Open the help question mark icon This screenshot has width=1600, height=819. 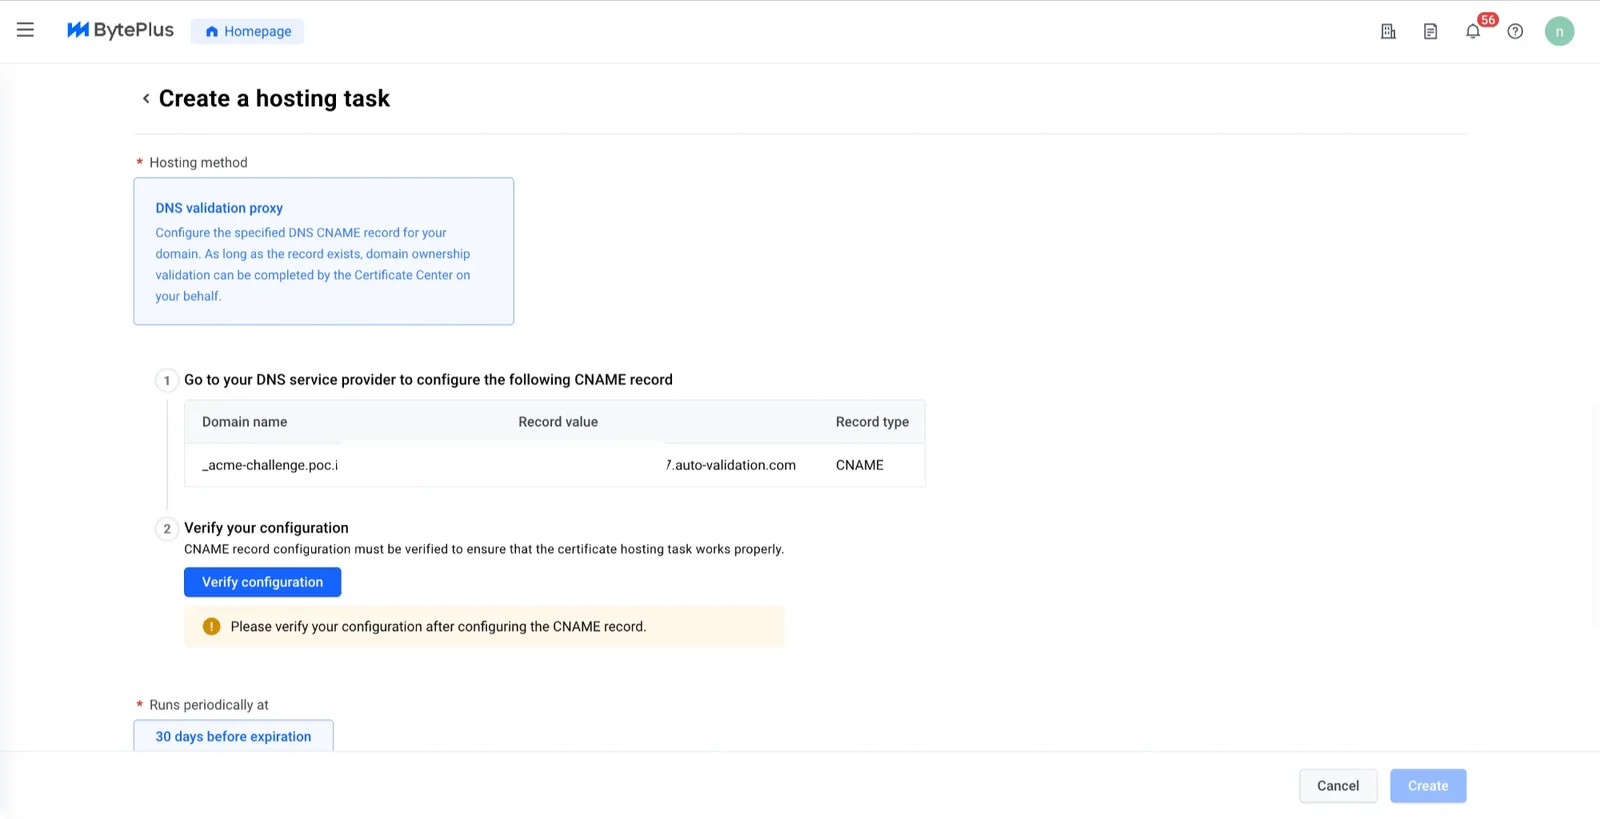[1515, 31]
